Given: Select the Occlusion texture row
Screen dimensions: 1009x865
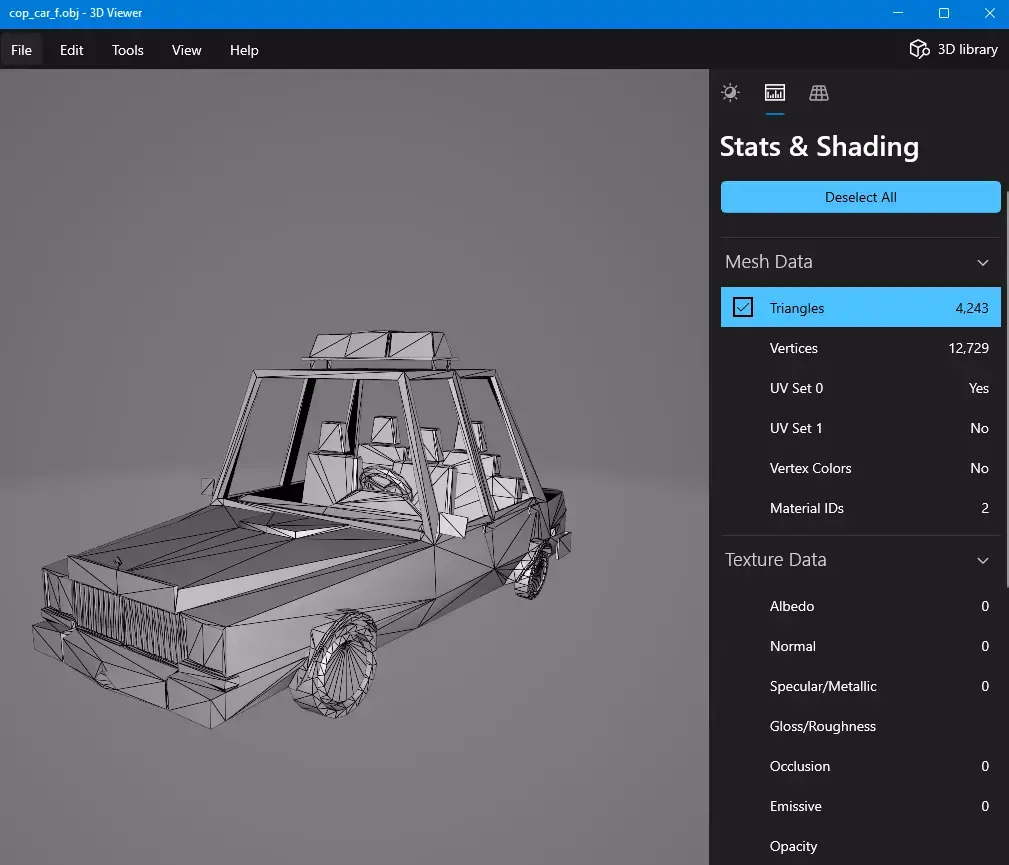Looking at the screenshot, I should pos(860,766).
